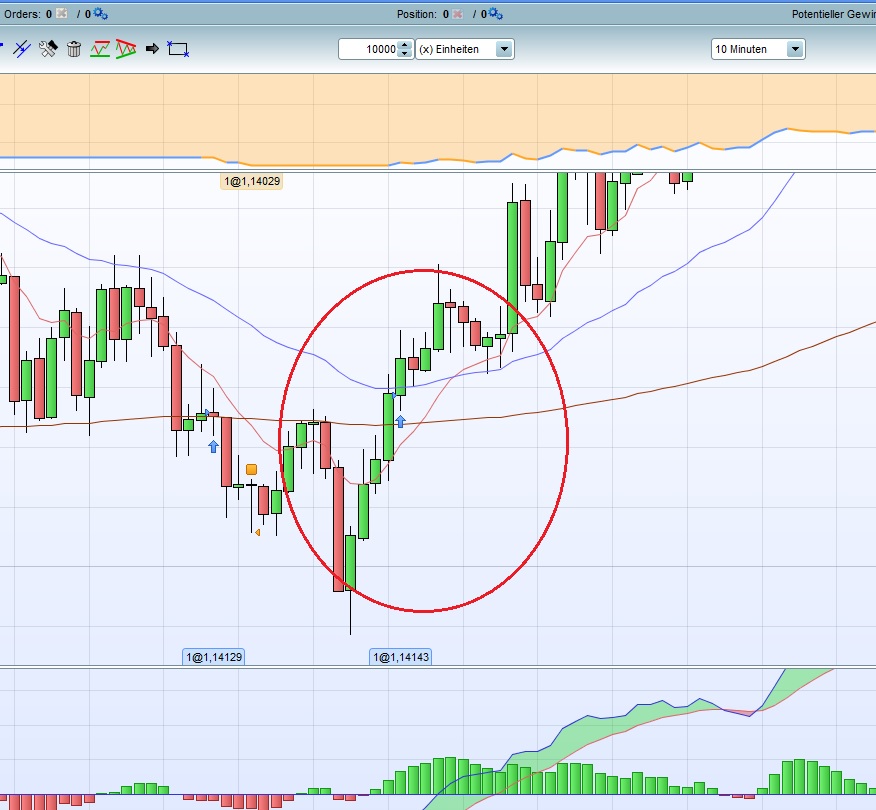Close position with the X beside Position
876x810 pixels.
(x=458, y=14)
